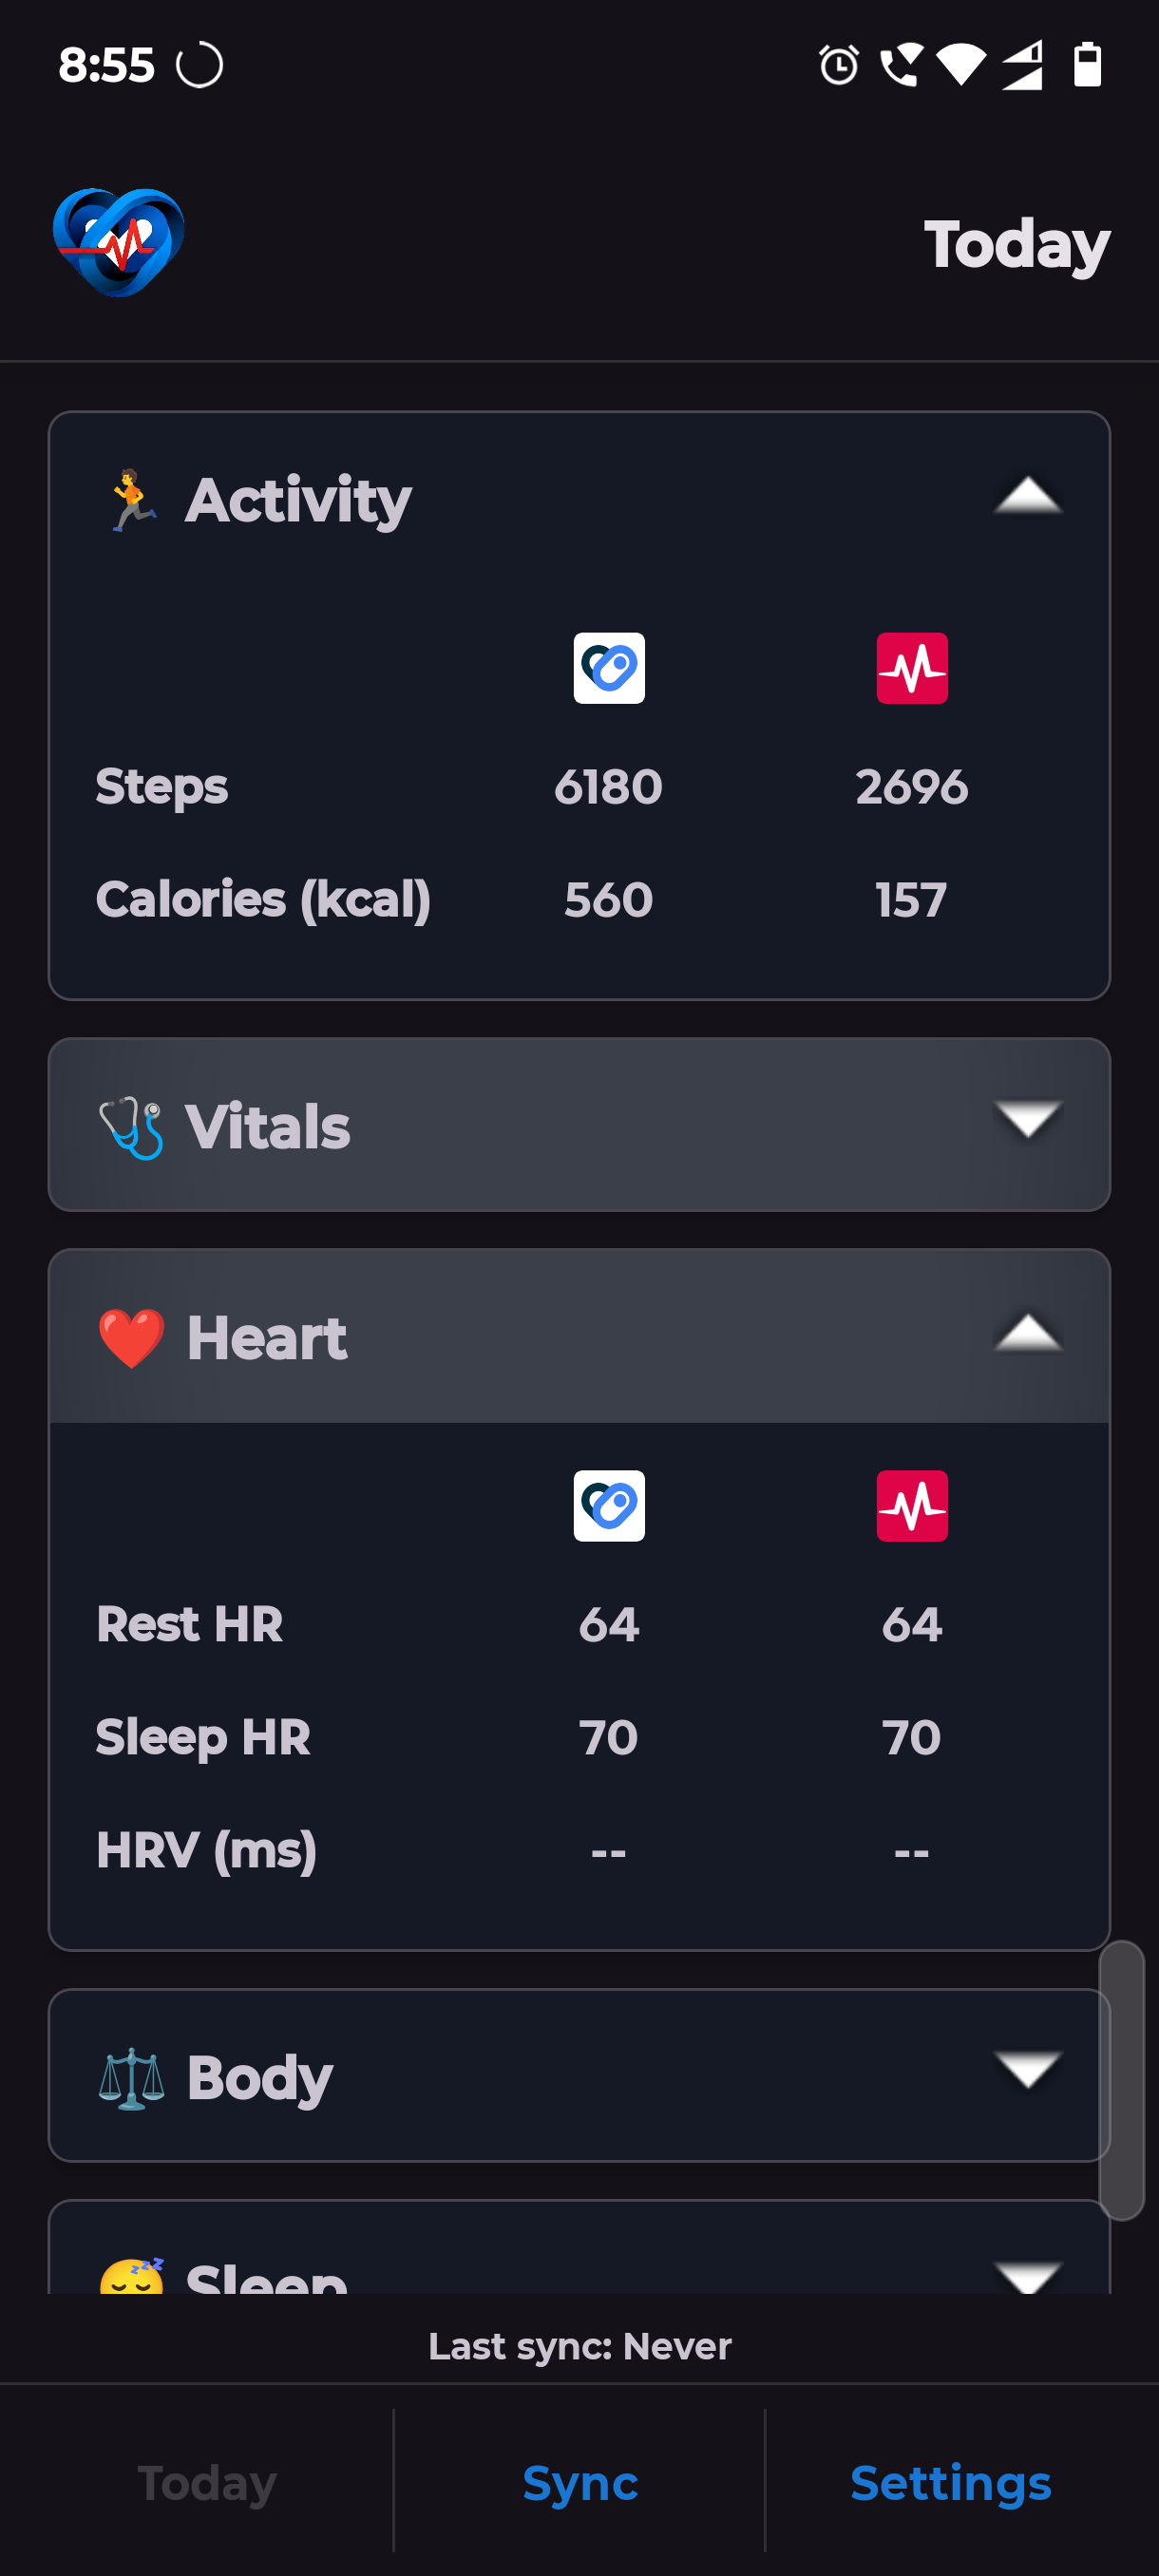Tap the Last sync: Never status text
Viewport: 1159px width, 2576px height.
(x=579, y=2346)
